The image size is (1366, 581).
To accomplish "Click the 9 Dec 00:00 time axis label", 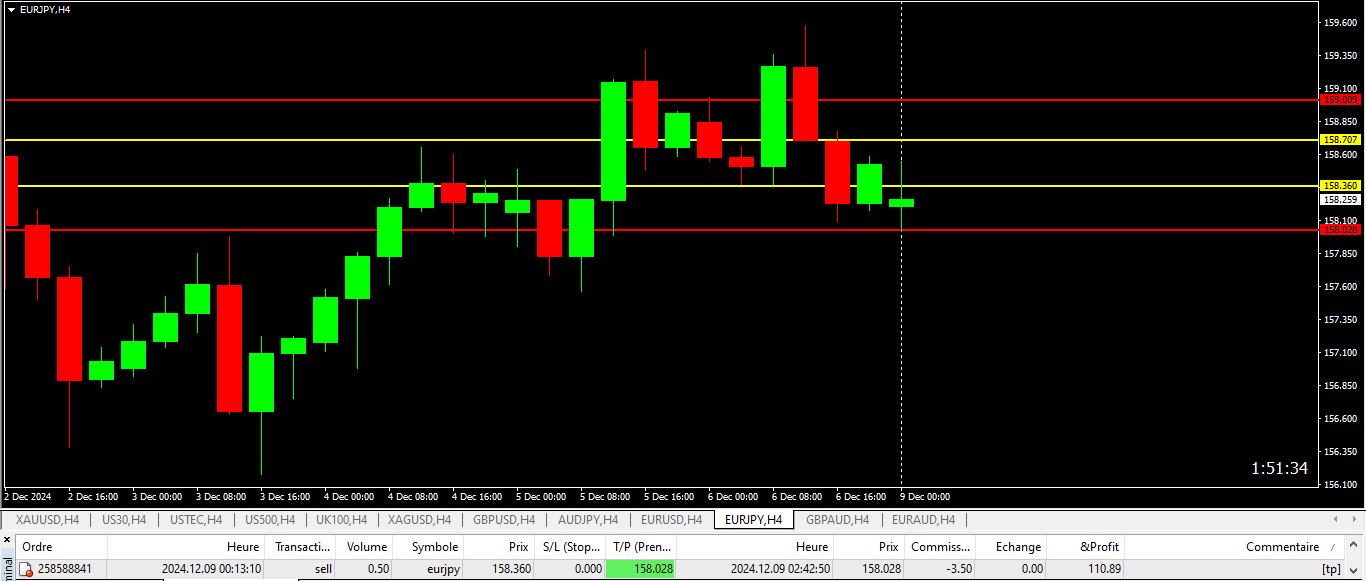I will [924, 496].
